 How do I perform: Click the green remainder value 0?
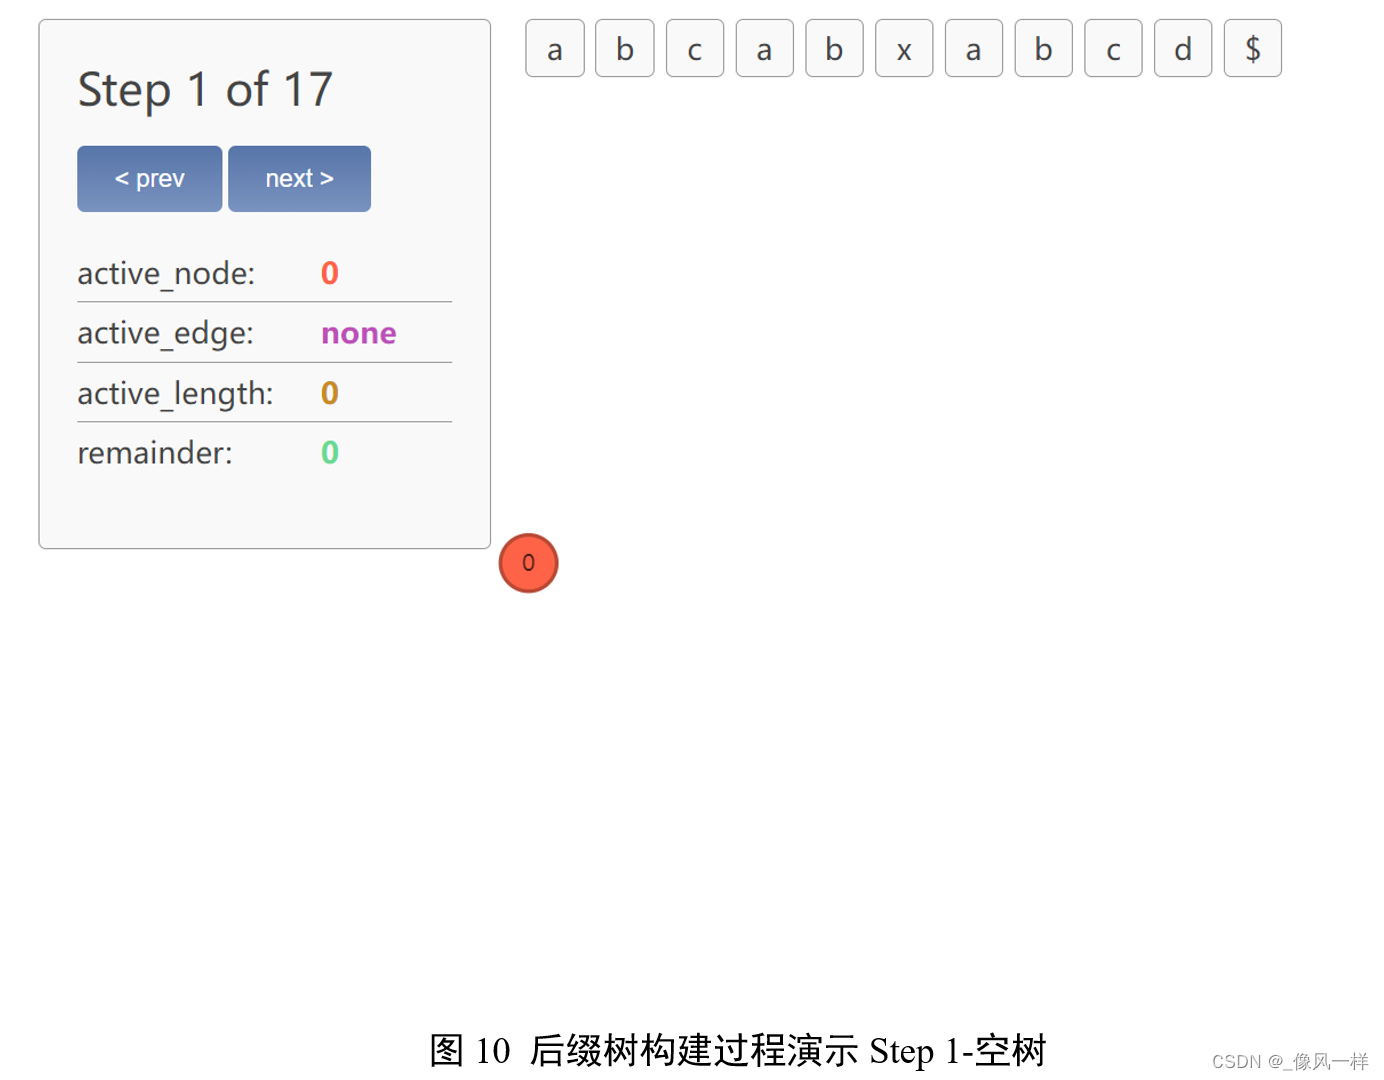[330, 453]
